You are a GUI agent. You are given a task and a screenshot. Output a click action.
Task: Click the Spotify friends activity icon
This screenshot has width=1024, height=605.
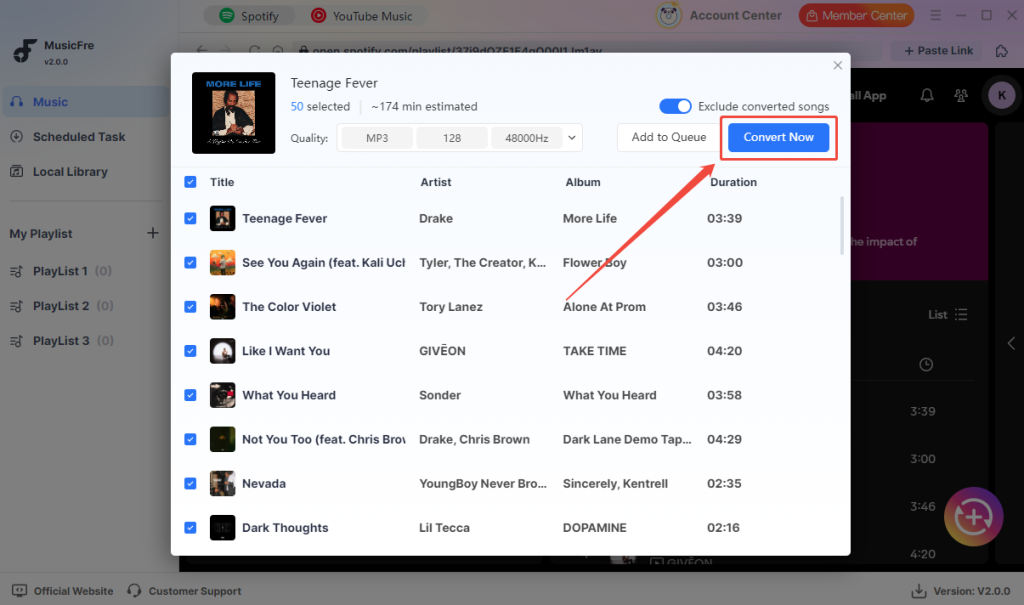pyautogui.click(x=961, y=95)
